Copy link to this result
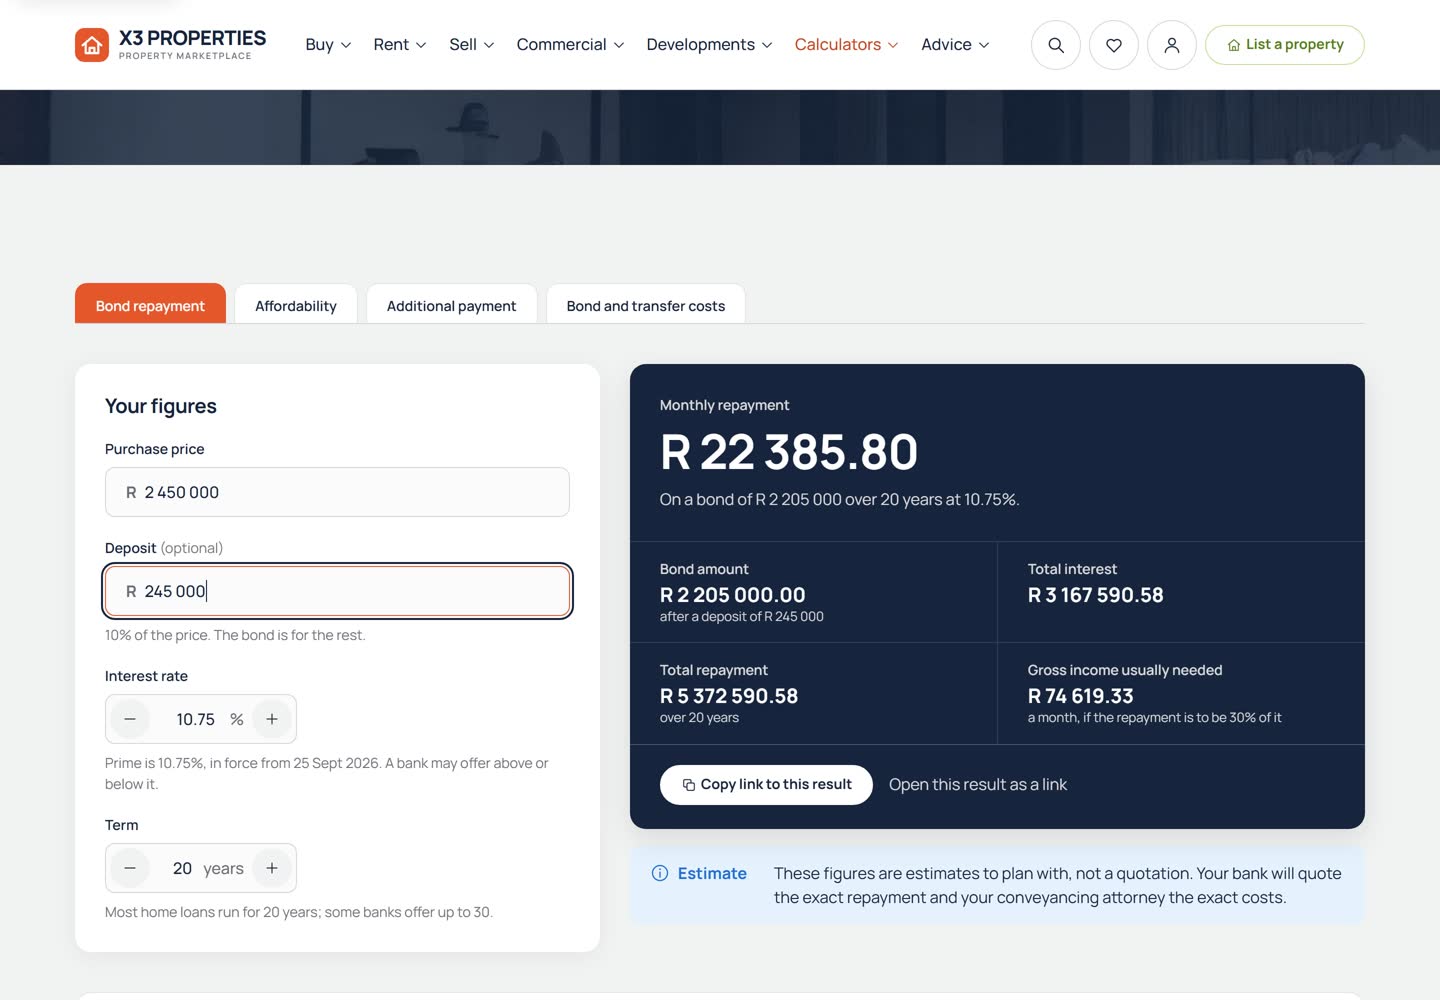The image size is (1440, 1000). click(x=766, y=785)
